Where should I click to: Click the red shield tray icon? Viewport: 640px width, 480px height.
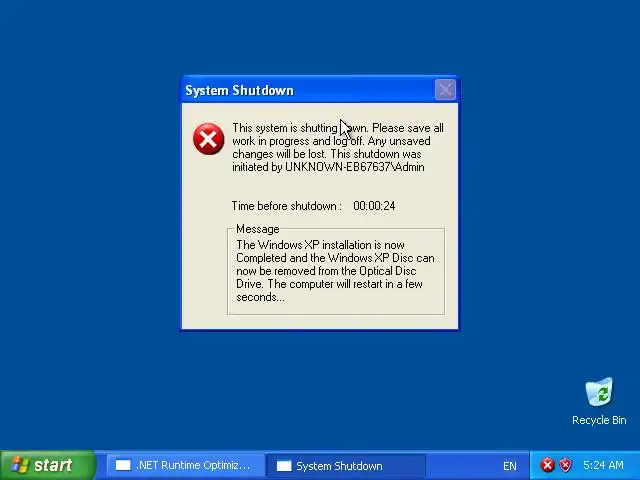(x=565, y=465)
